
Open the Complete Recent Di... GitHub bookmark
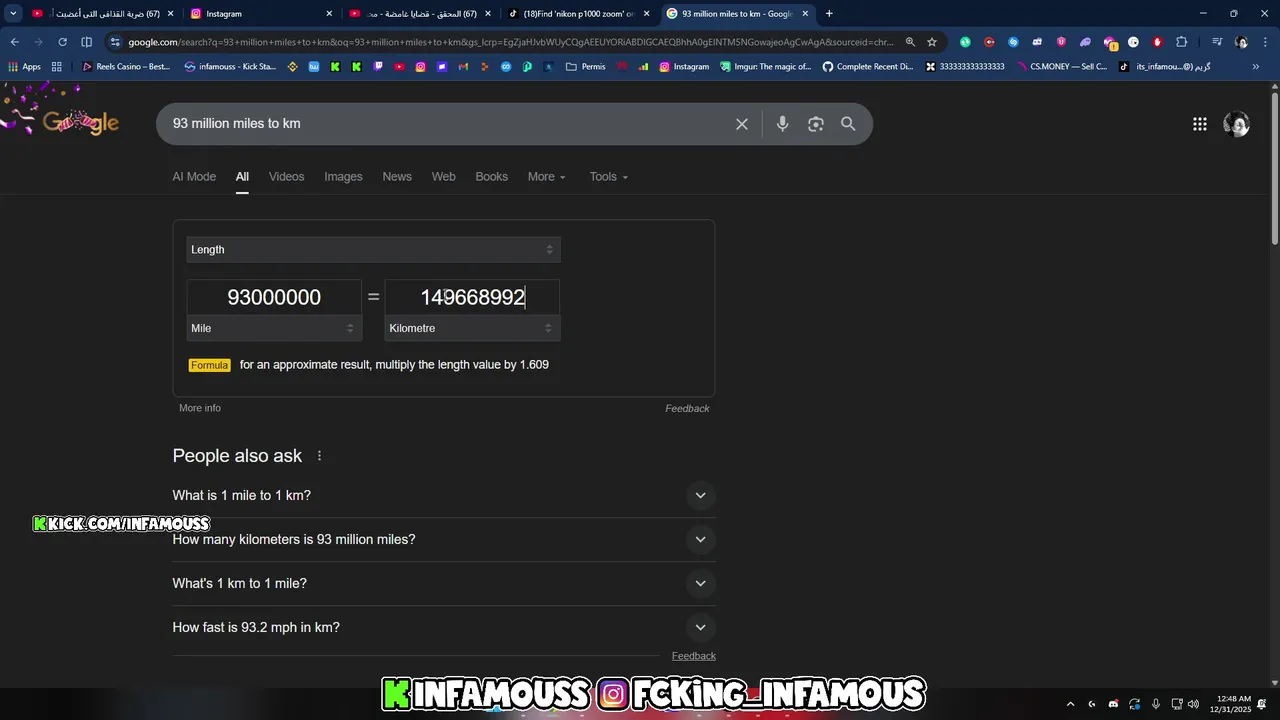click(868, 67)
